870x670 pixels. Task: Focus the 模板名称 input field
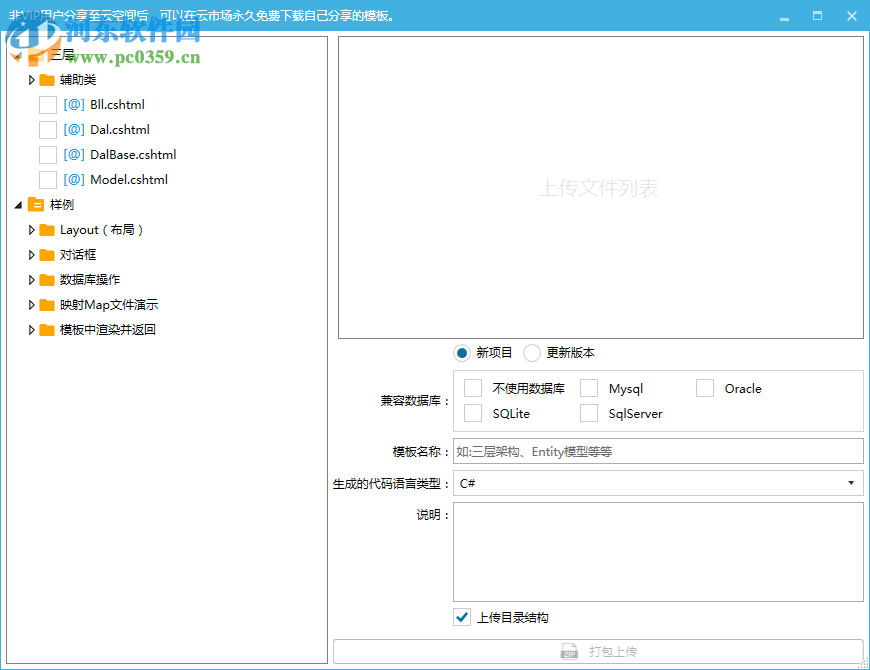tap(658, 451)
